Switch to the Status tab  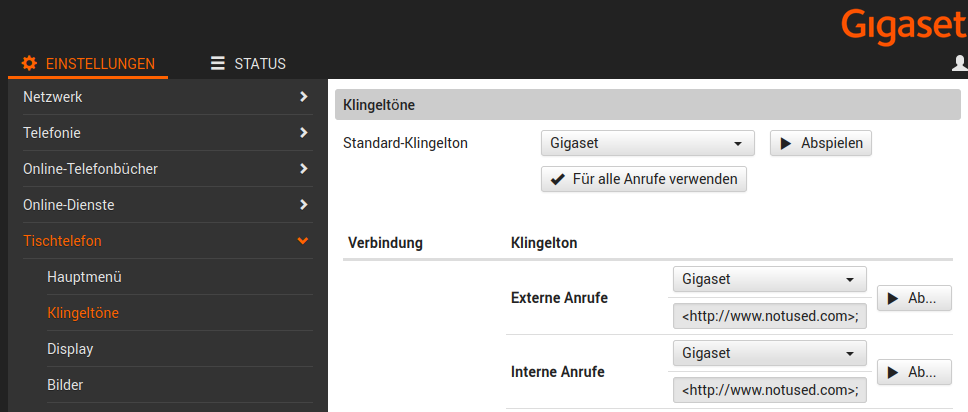[249, 64]
